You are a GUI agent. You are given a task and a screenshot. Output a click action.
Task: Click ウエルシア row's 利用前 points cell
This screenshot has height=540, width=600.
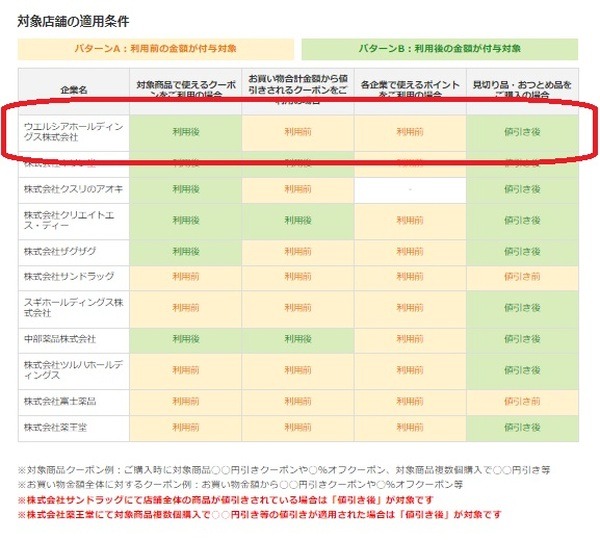click(x=410, y=132)
